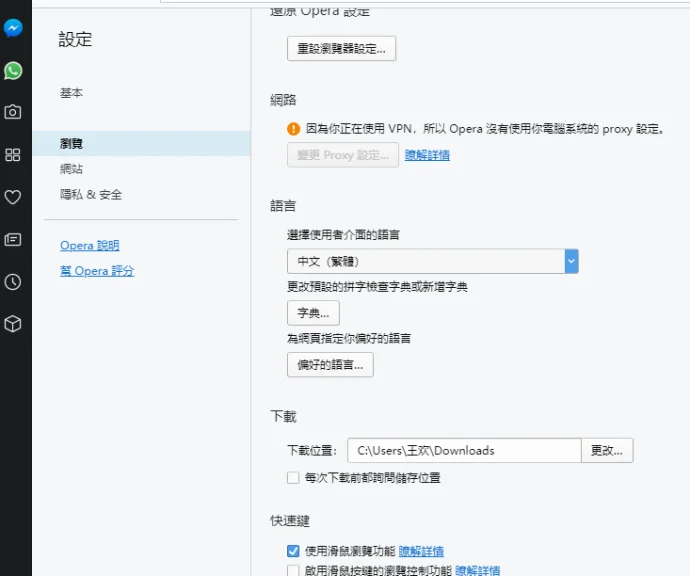Click the 字典 button
690x576 pixels.
[313, 313]
